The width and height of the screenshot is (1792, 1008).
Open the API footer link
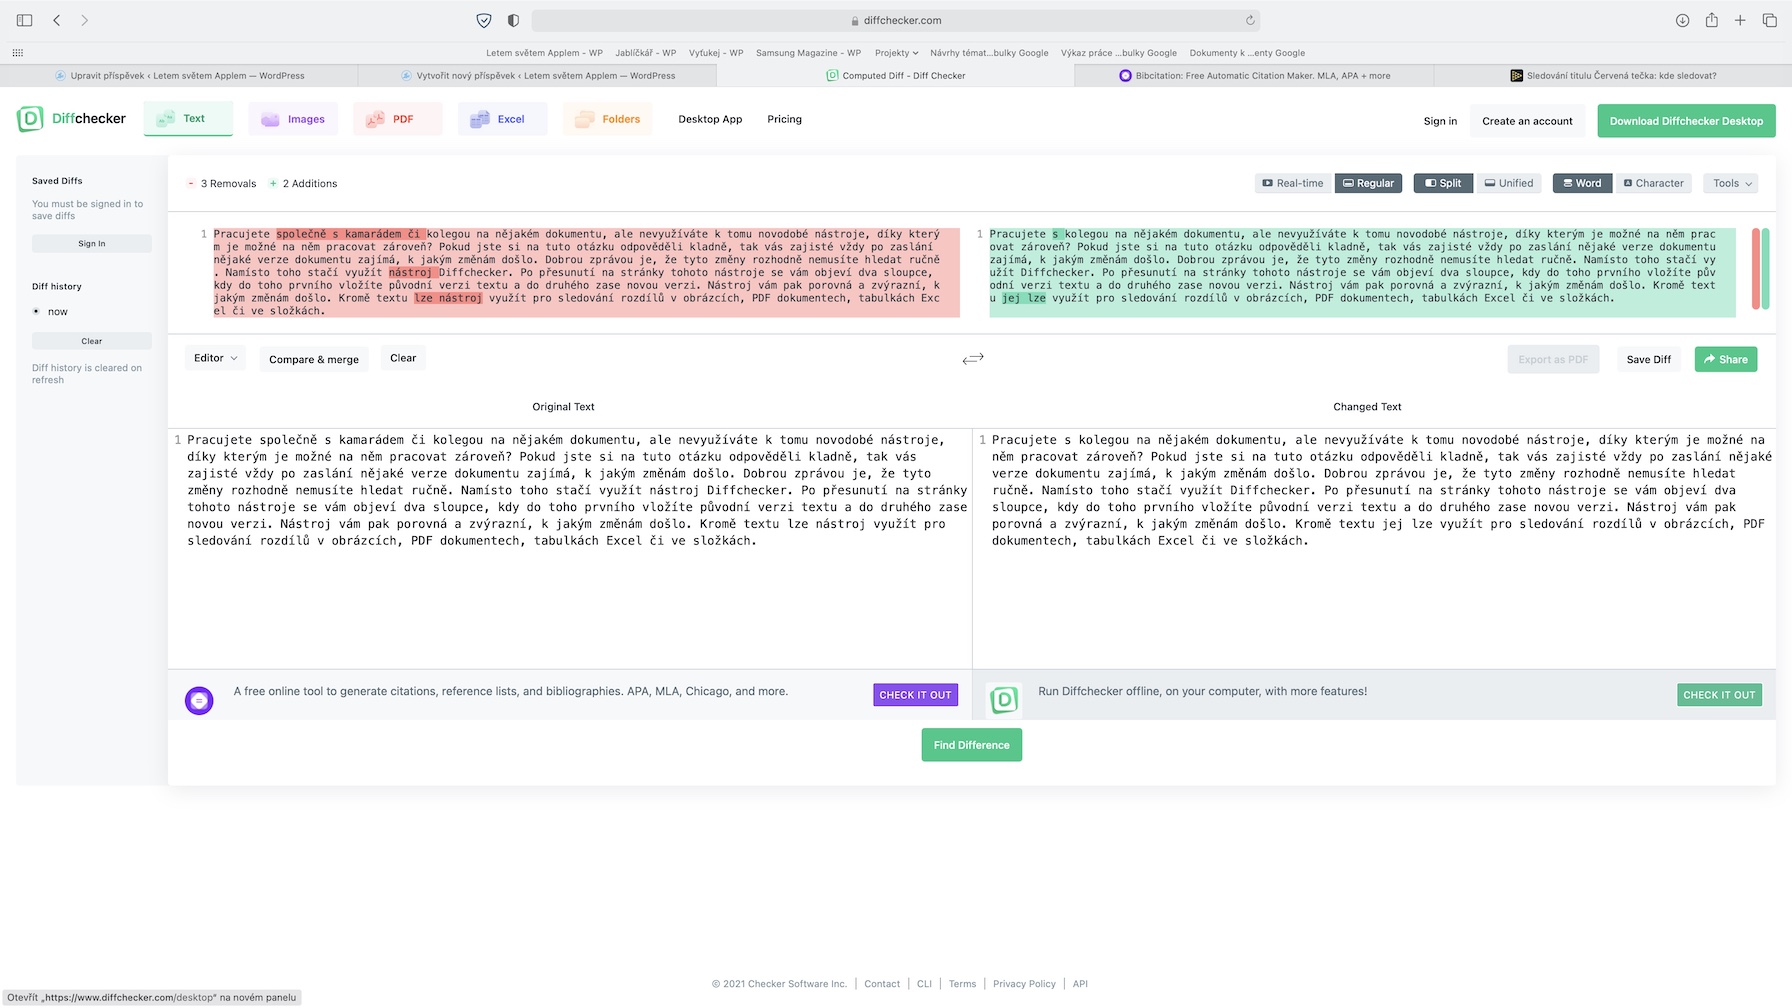coord(1080,984)
